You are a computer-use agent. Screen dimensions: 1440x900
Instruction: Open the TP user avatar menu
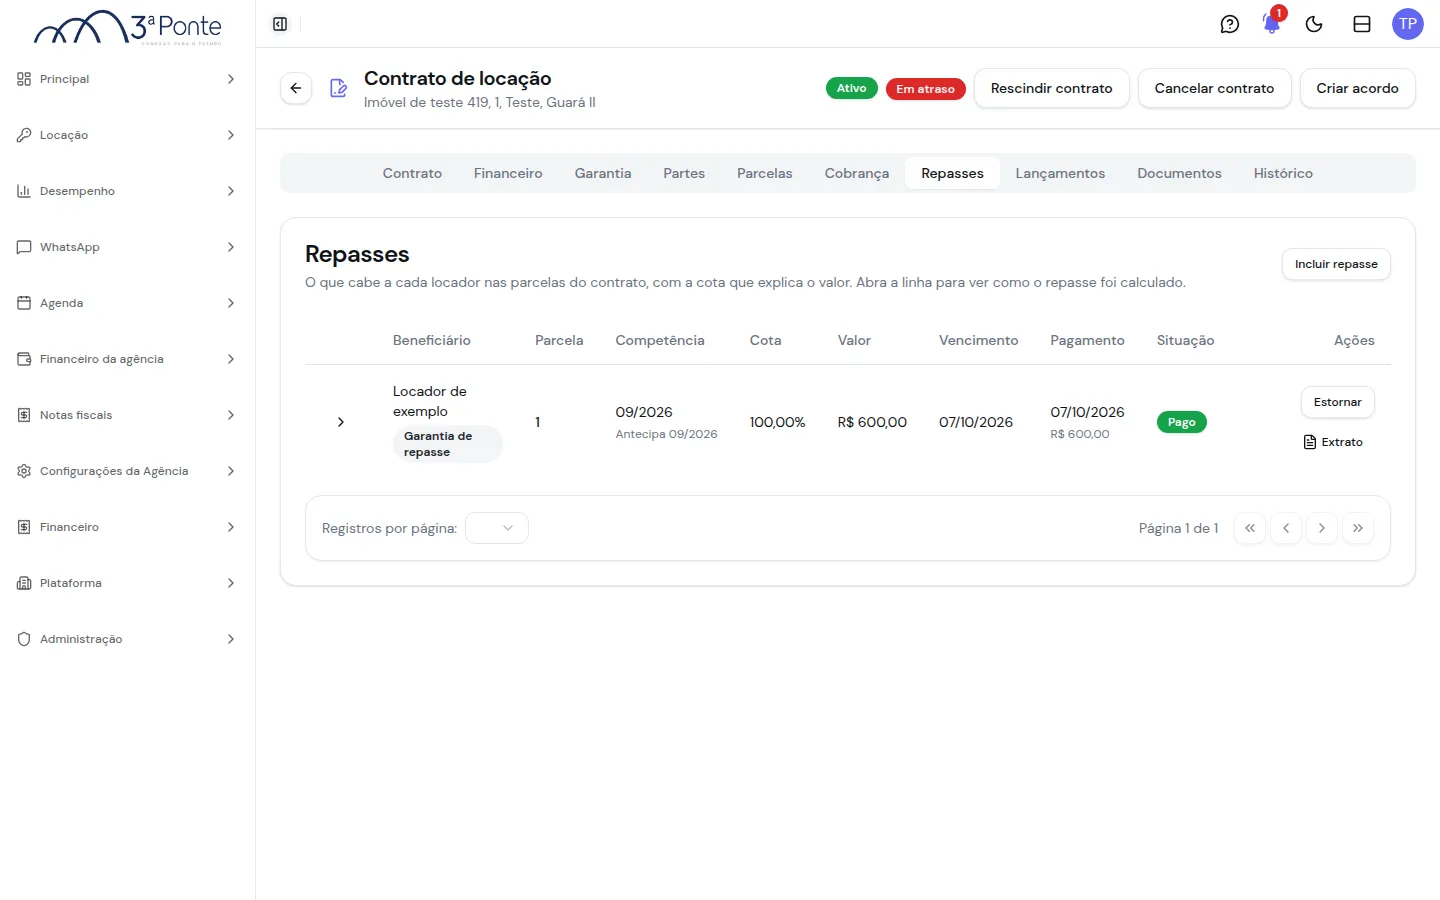[1408, 24]
